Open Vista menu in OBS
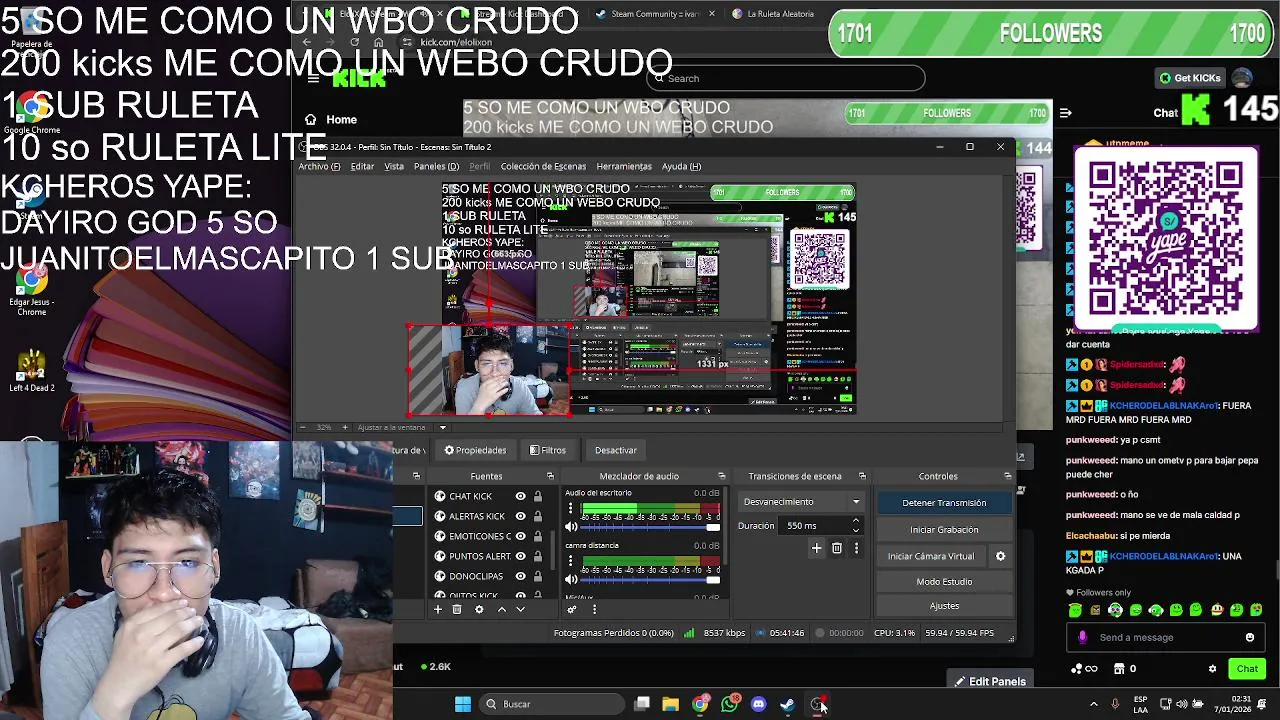This screenshot has width=1280, height=720. (394, 166)
